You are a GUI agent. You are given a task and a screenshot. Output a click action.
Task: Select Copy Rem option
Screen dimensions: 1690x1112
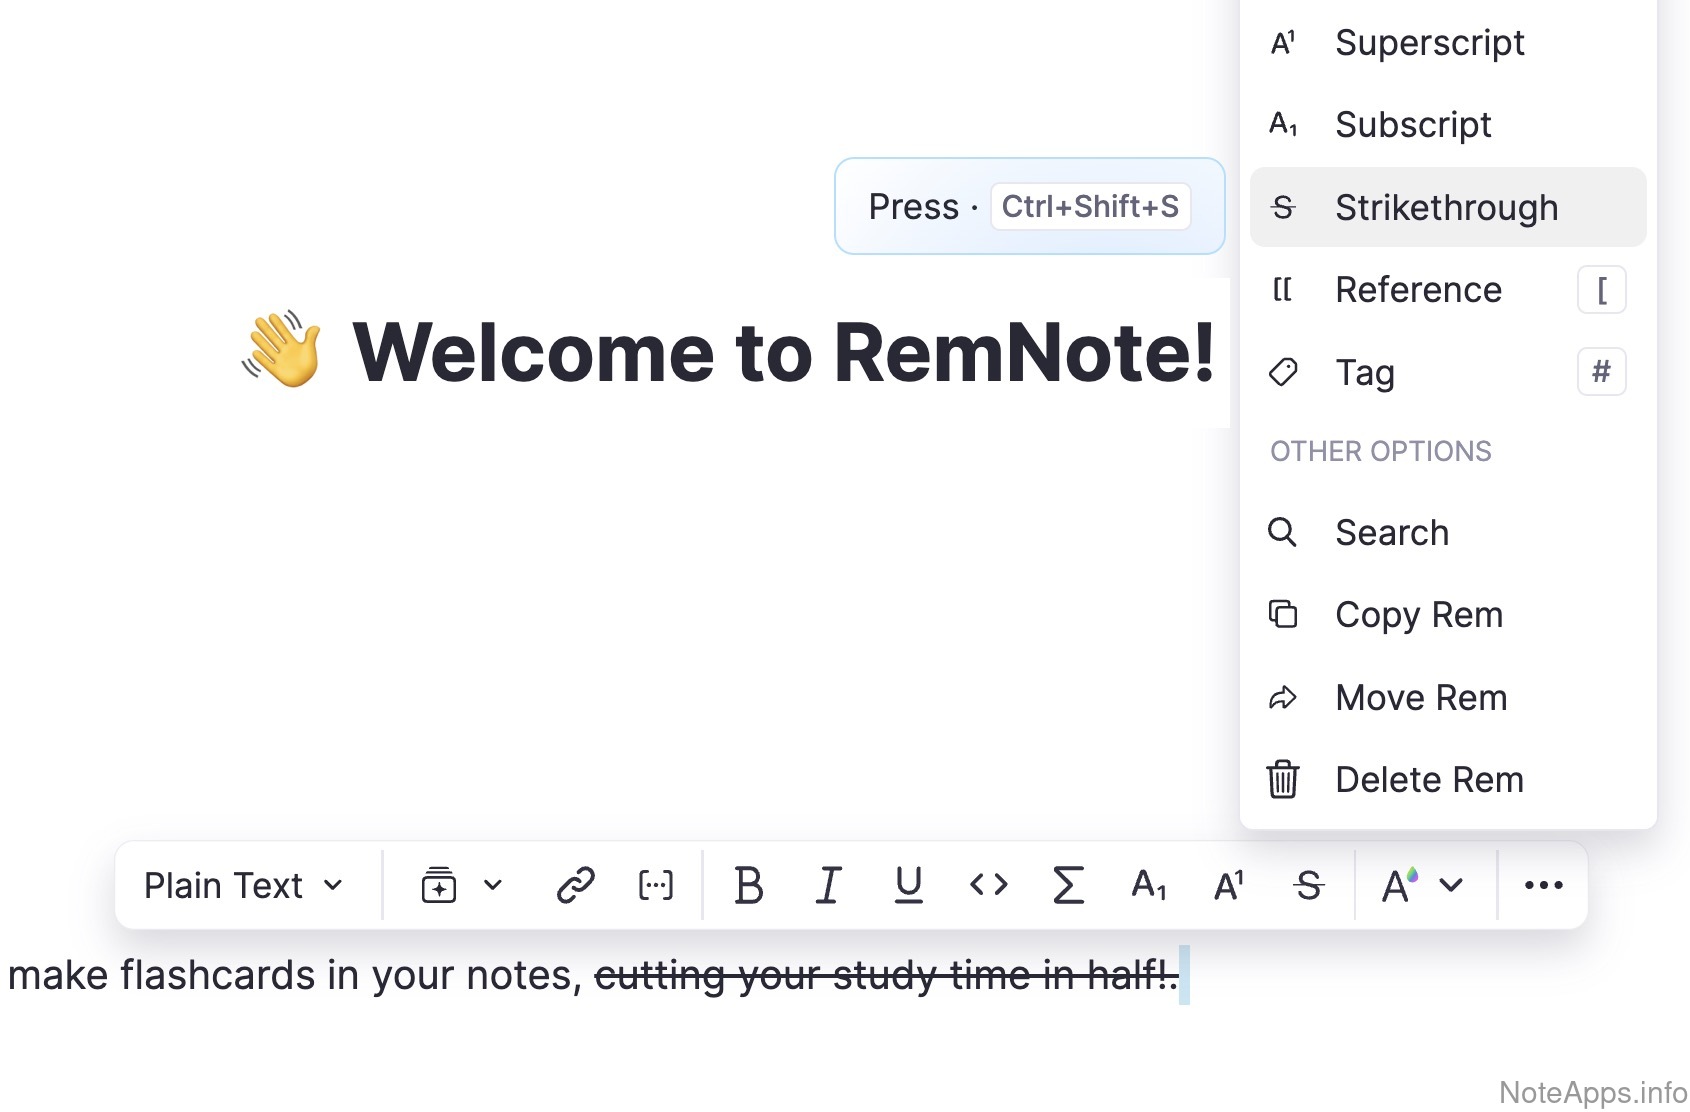click(x=1418, y=614)
